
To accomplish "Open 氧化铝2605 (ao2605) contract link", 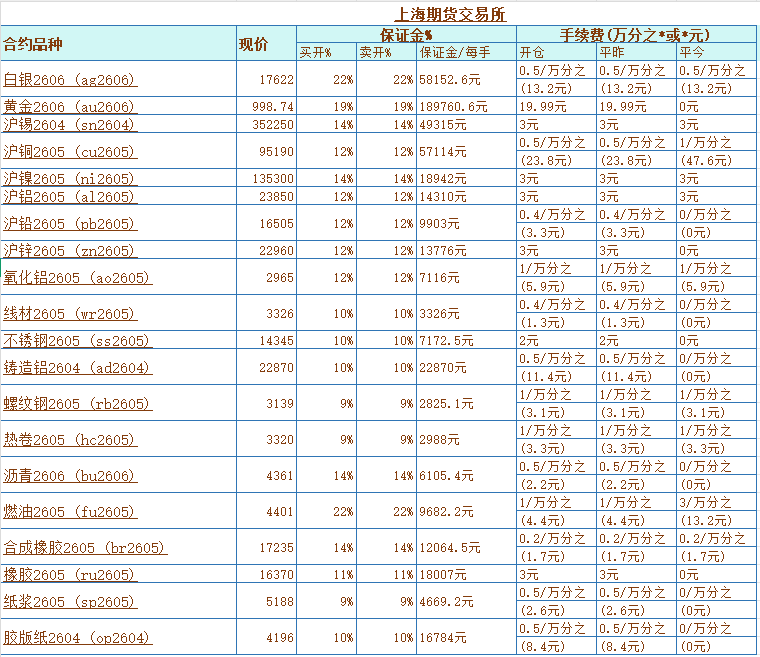I will pyautogui.click(x=78, y=277).
